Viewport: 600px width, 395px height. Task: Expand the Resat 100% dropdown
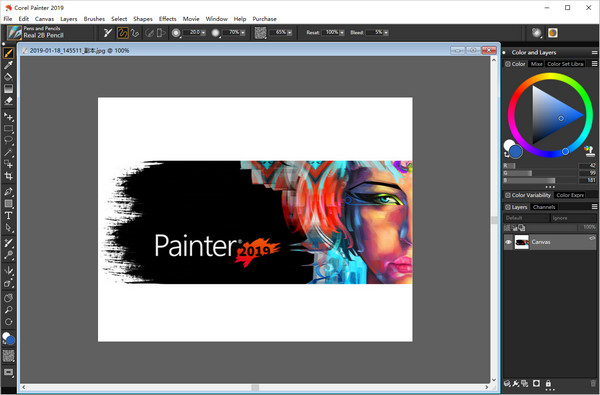pos(342,33)
